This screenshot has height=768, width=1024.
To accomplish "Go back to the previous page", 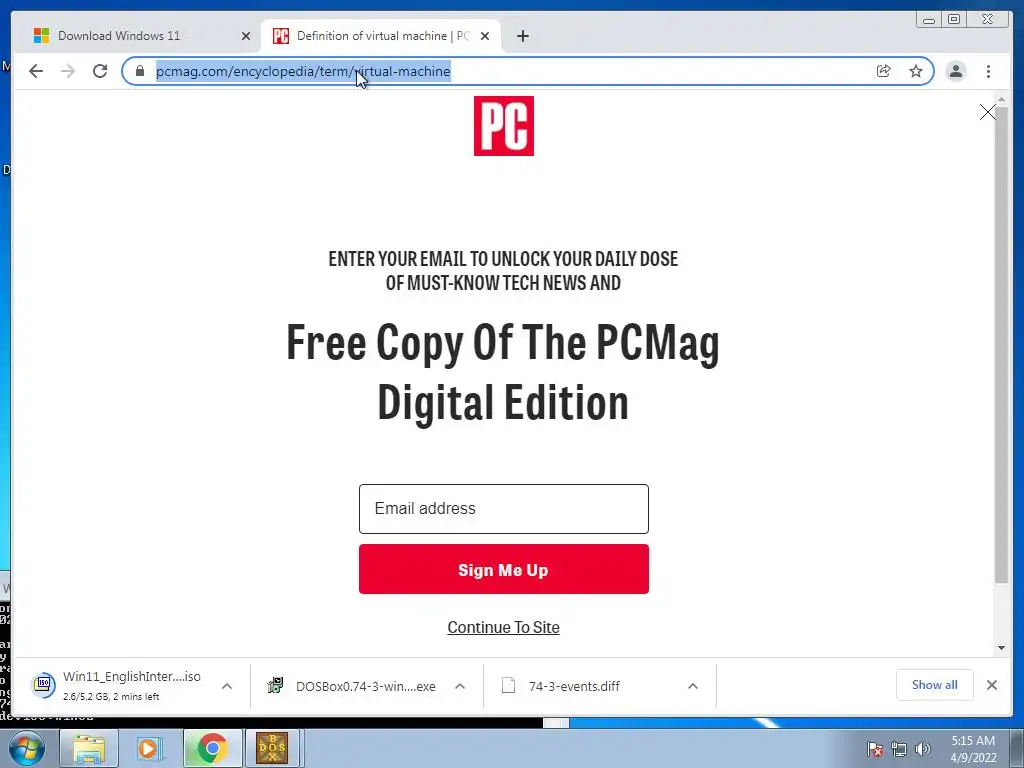I will coord(36,71).
